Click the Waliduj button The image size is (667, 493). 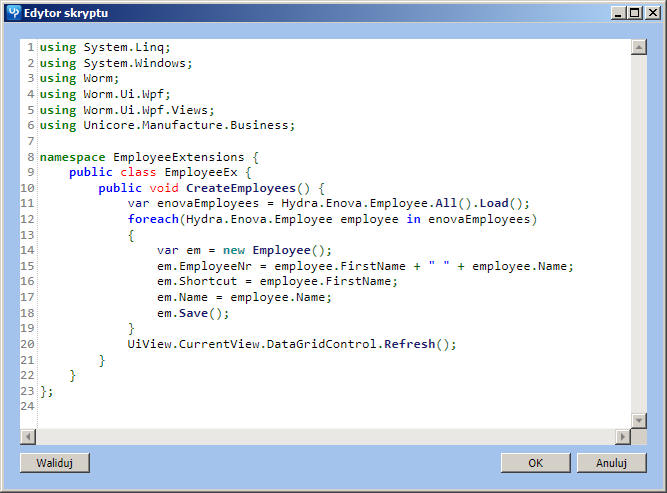tap(55, 463)
